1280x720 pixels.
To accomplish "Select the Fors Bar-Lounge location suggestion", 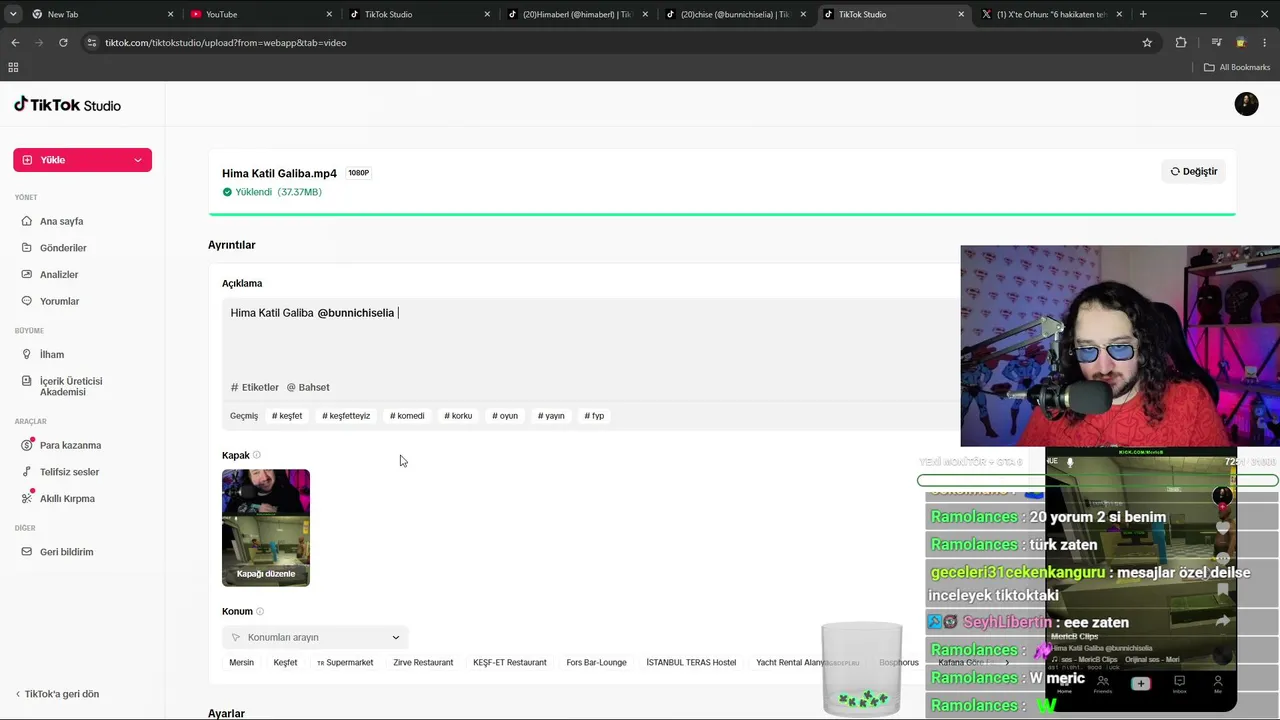I will (x=596, y=663).
